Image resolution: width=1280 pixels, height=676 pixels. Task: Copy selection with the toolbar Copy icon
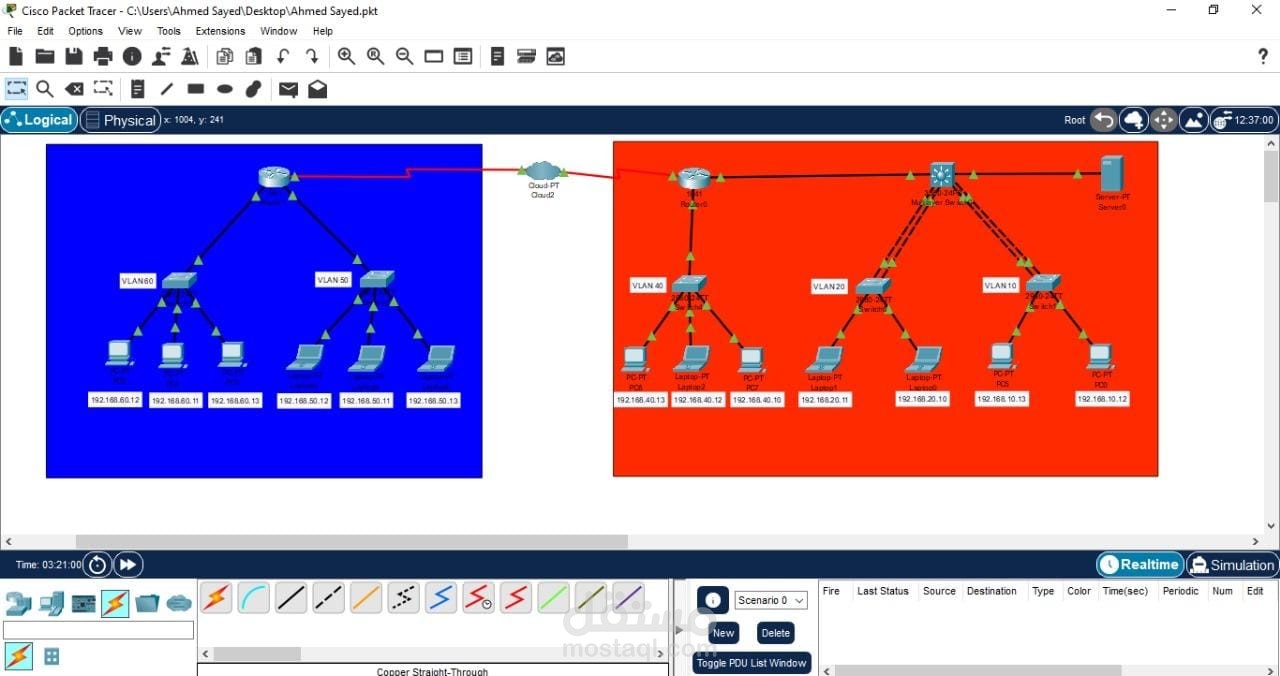225,57
